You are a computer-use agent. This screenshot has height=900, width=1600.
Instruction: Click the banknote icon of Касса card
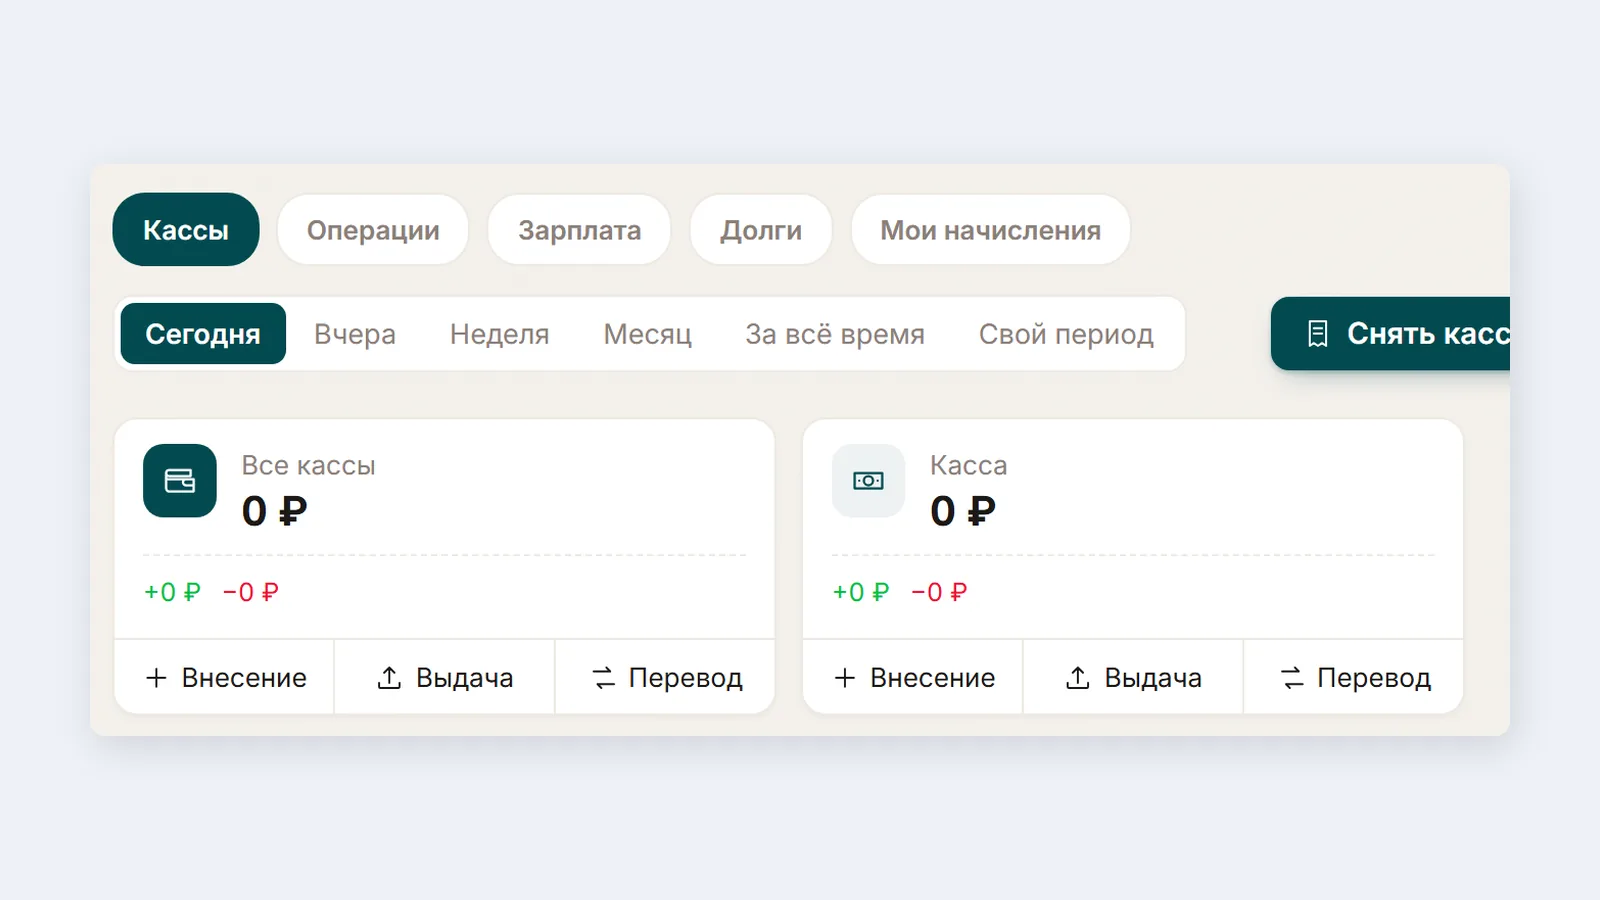(x=868, y=481)
